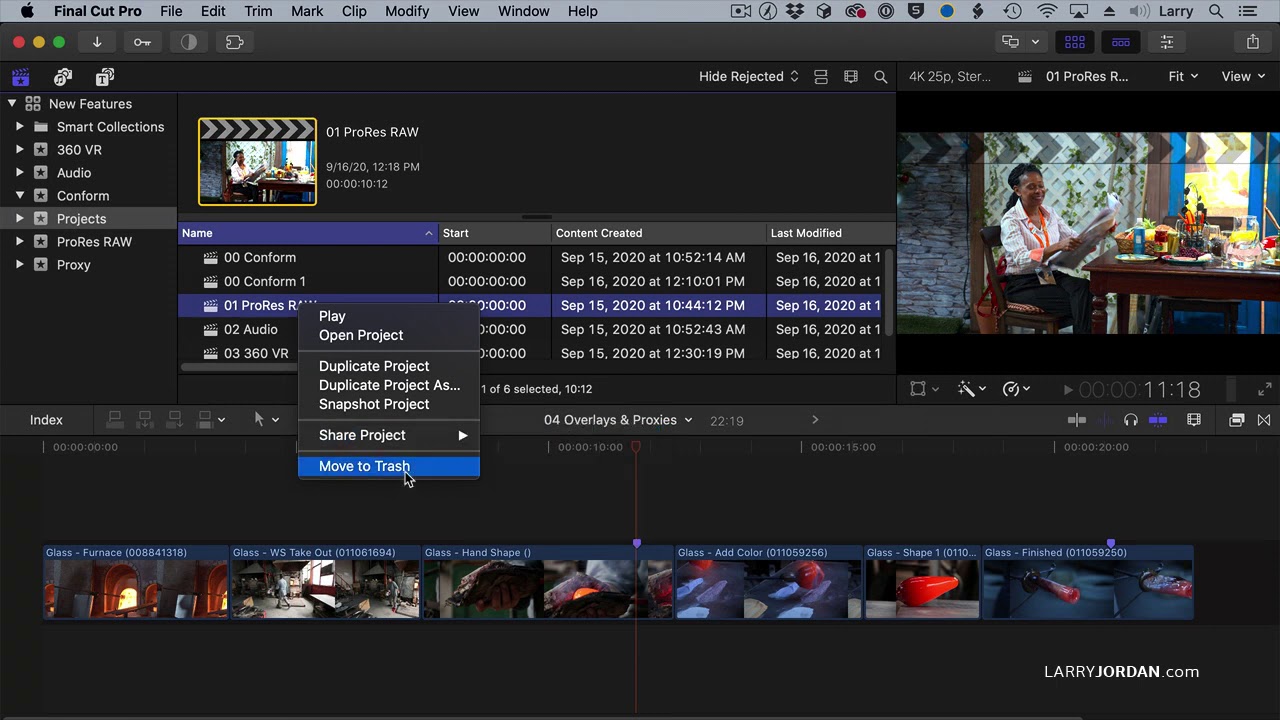Open Spotlight search in menu bar

(1216, 11)
